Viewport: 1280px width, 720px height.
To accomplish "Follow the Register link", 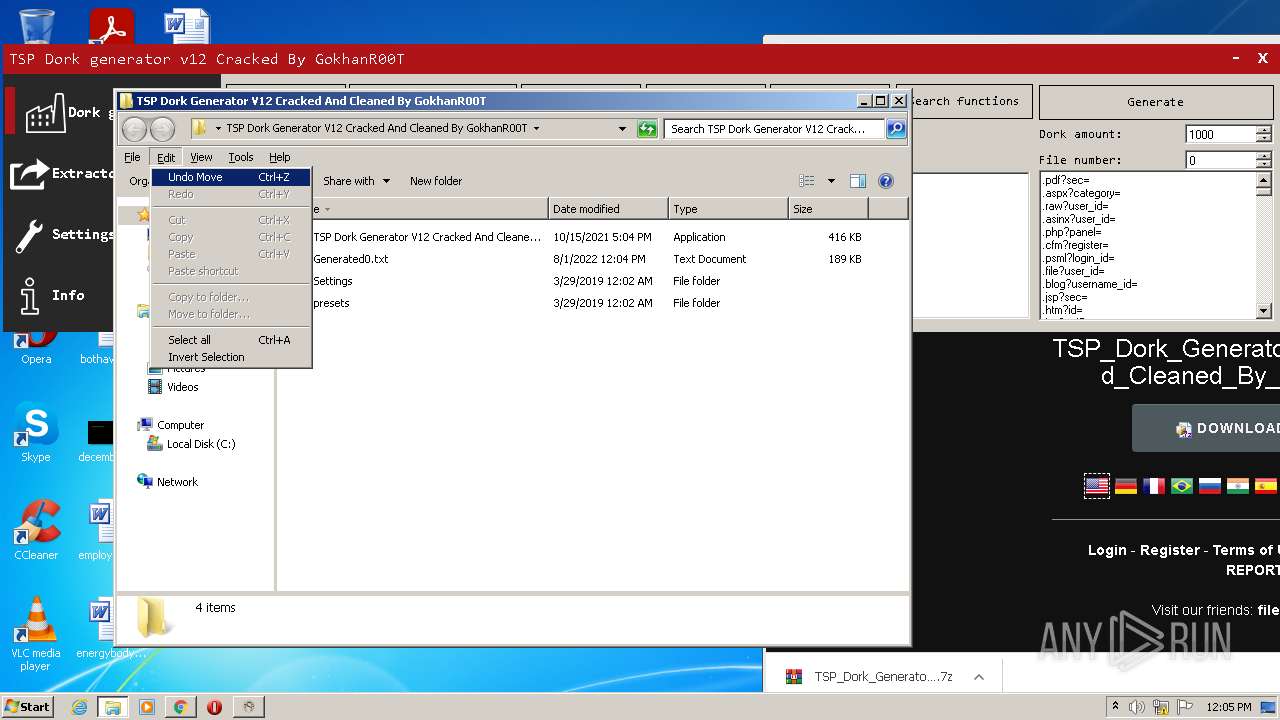I will (1170, 550).
